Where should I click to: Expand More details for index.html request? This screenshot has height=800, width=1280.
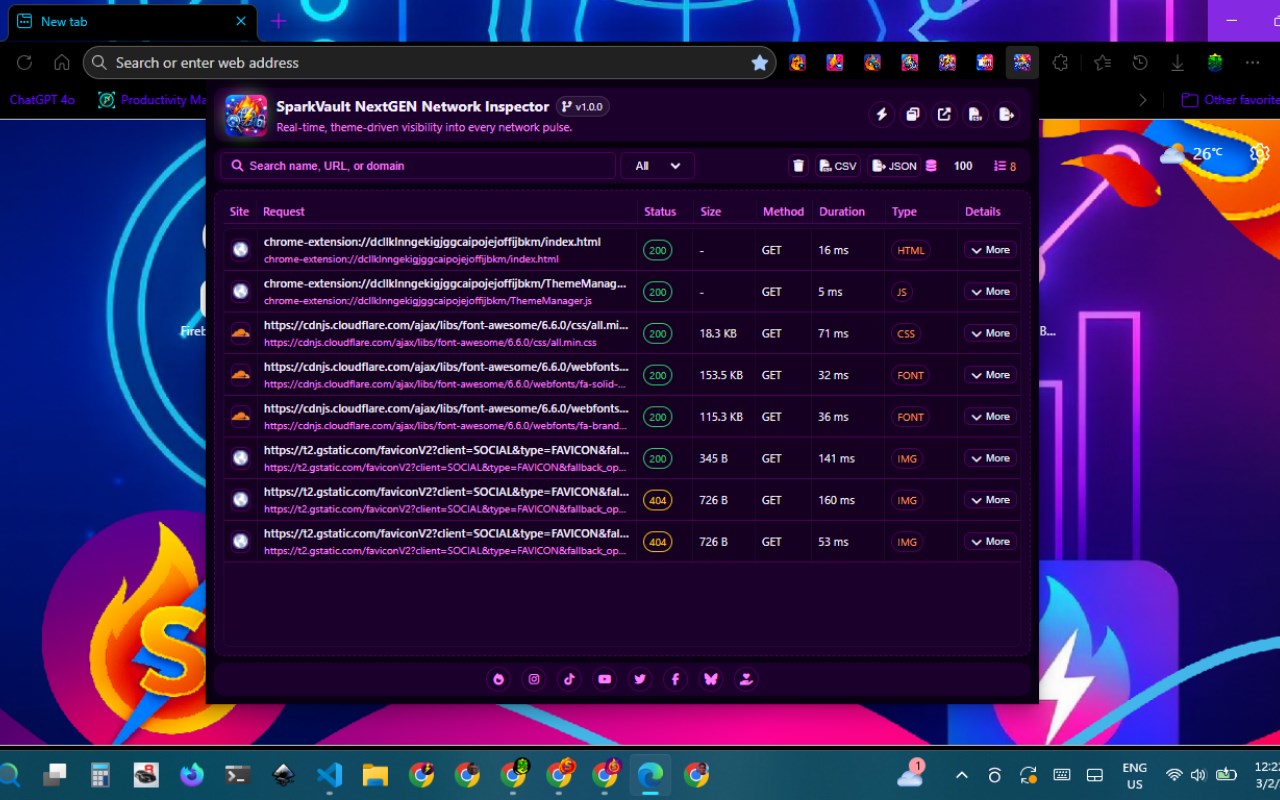tap(990, 250)
